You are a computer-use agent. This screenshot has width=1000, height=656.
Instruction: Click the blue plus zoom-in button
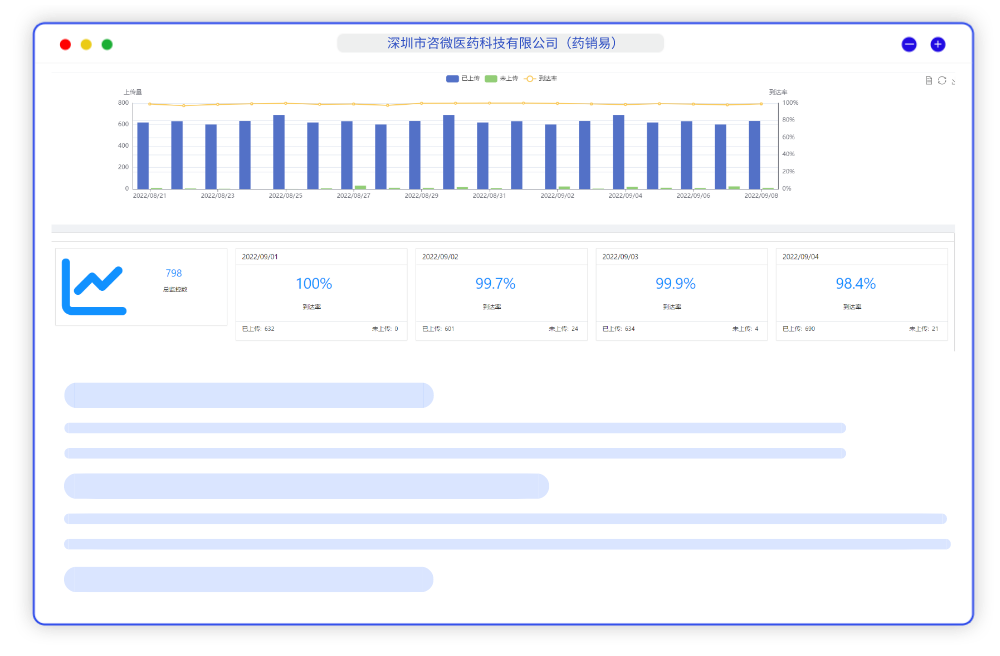[x=938, y=44]
